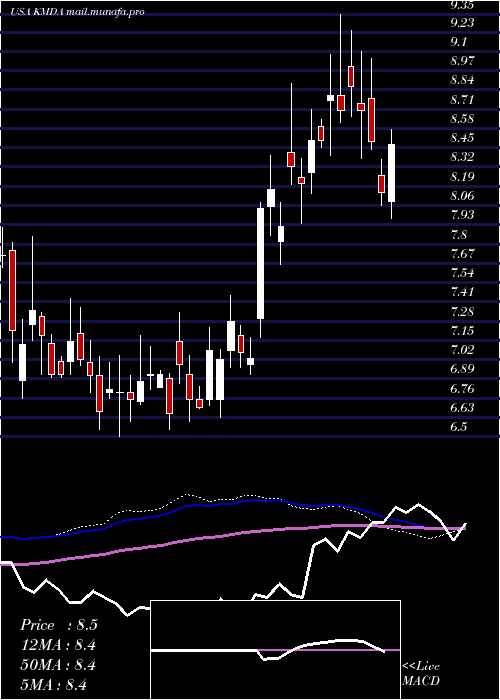500x700 pixels.
Task: Select the 6.76 axis value
Action: (462, 388)
